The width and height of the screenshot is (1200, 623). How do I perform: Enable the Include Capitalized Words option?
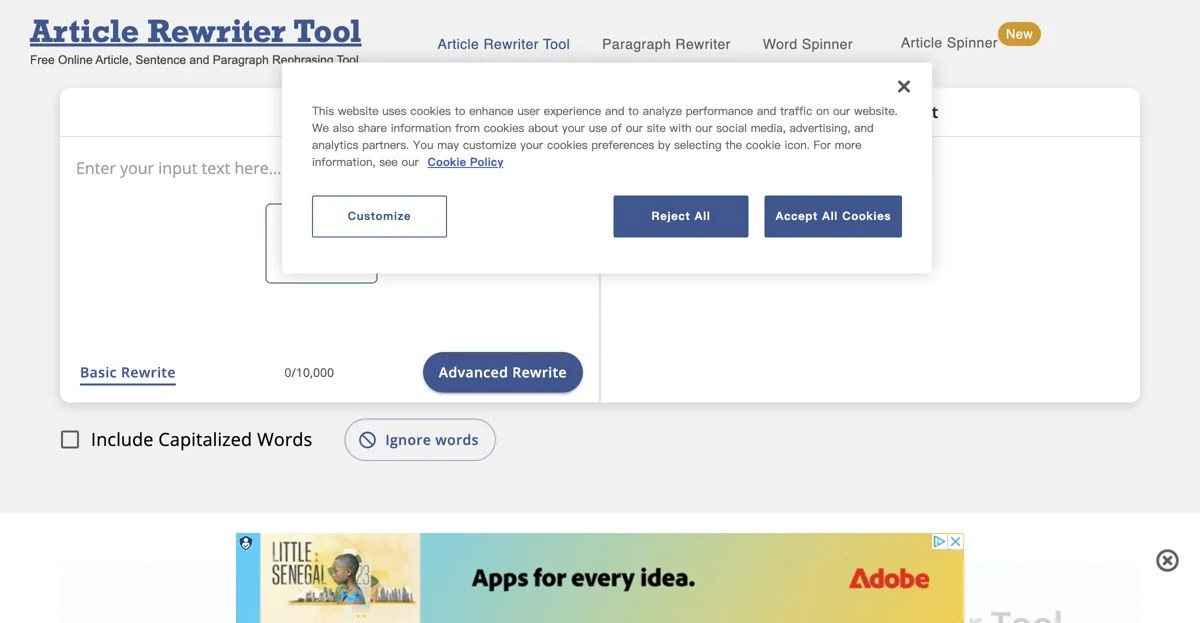tap(69, 439)
